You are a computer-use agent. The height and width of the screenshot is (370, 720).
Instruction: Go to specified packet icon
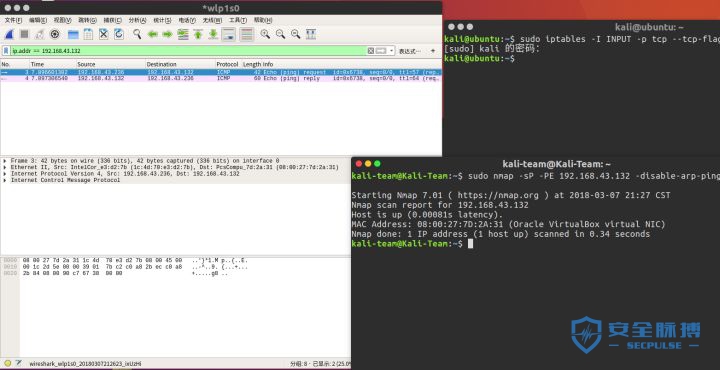pos(183,34)
